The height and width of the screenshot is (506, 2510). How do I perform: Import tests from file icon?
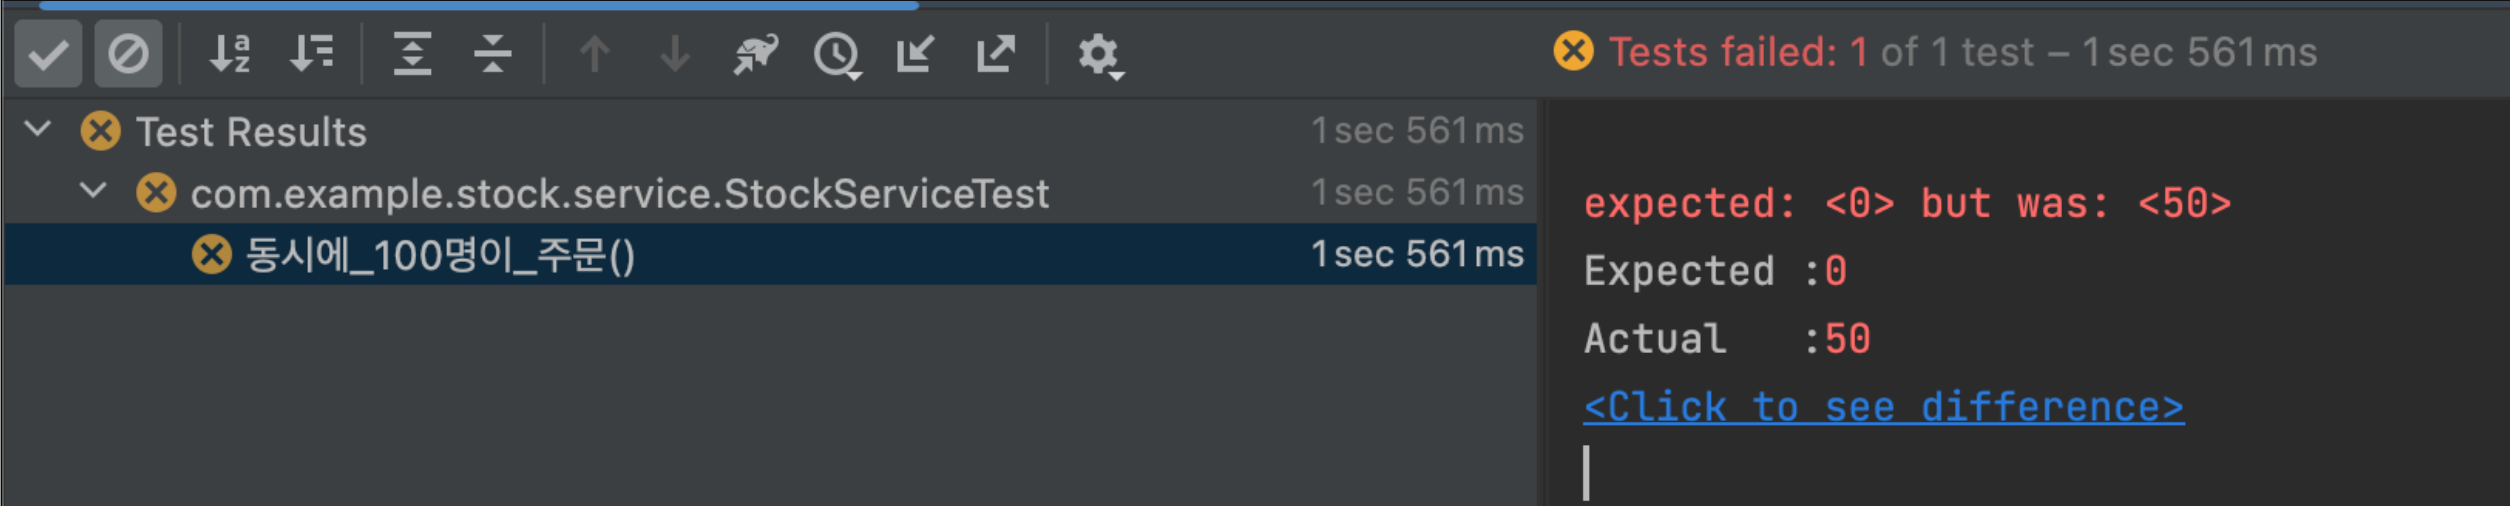pos(915,54)
